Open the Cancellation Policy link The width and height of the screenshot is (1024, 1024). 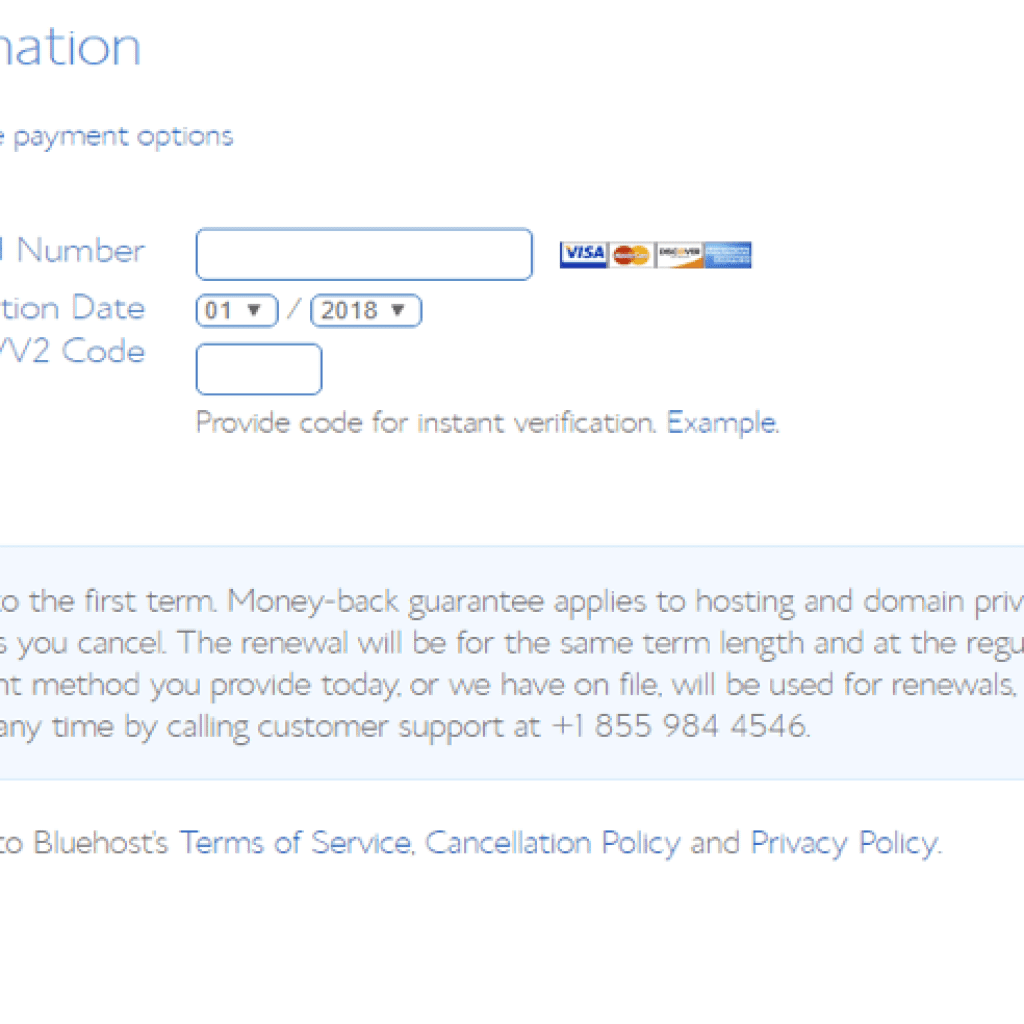pos(552,842)
